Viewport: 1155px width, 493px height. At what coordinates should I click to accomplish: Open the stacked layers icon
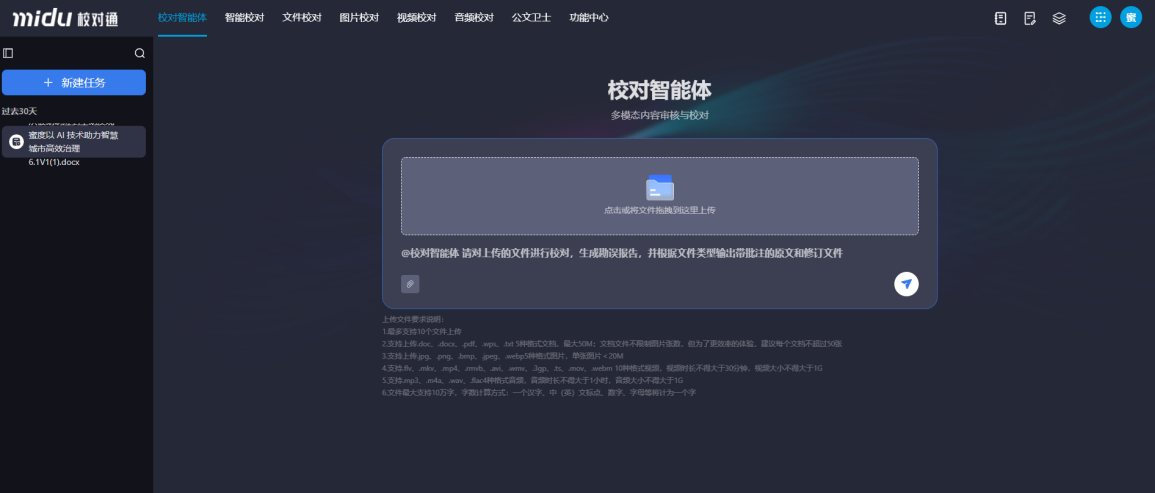tap(1059, 18)
